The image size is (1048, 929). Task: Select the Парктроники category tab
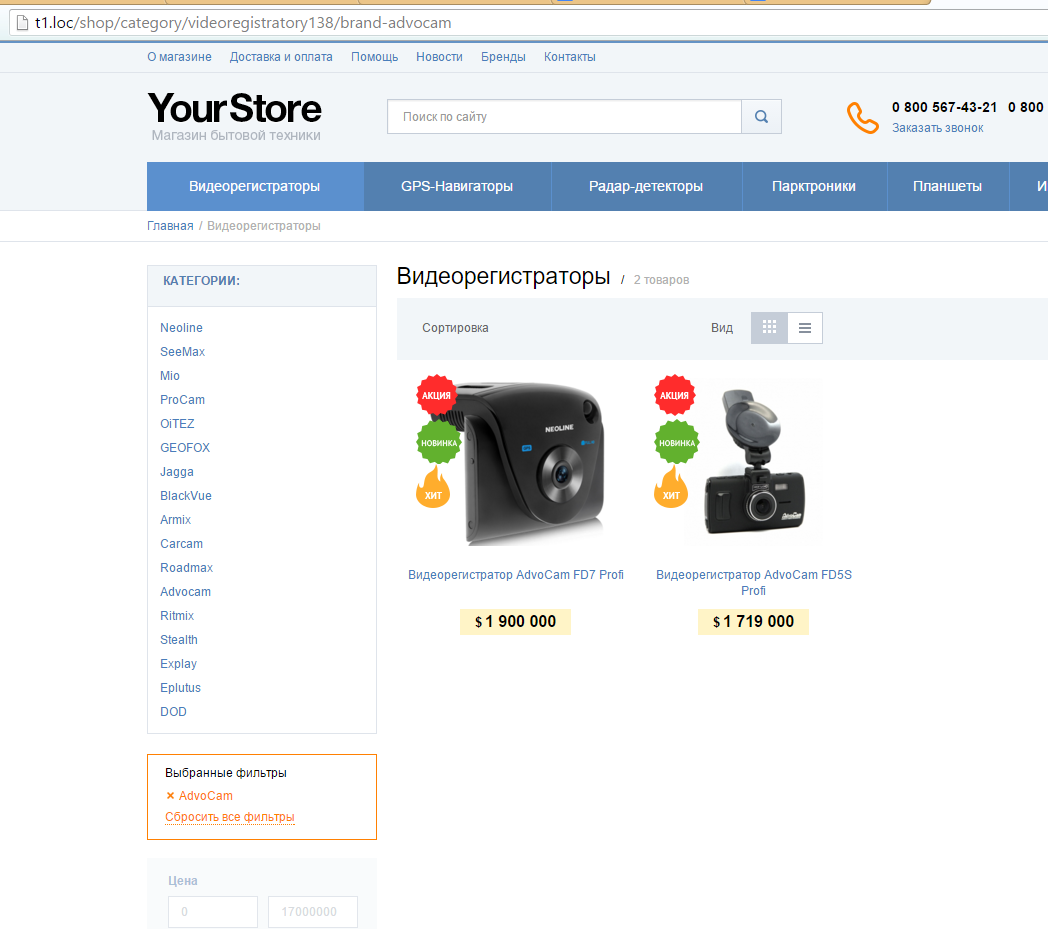(x=814, y=186)
